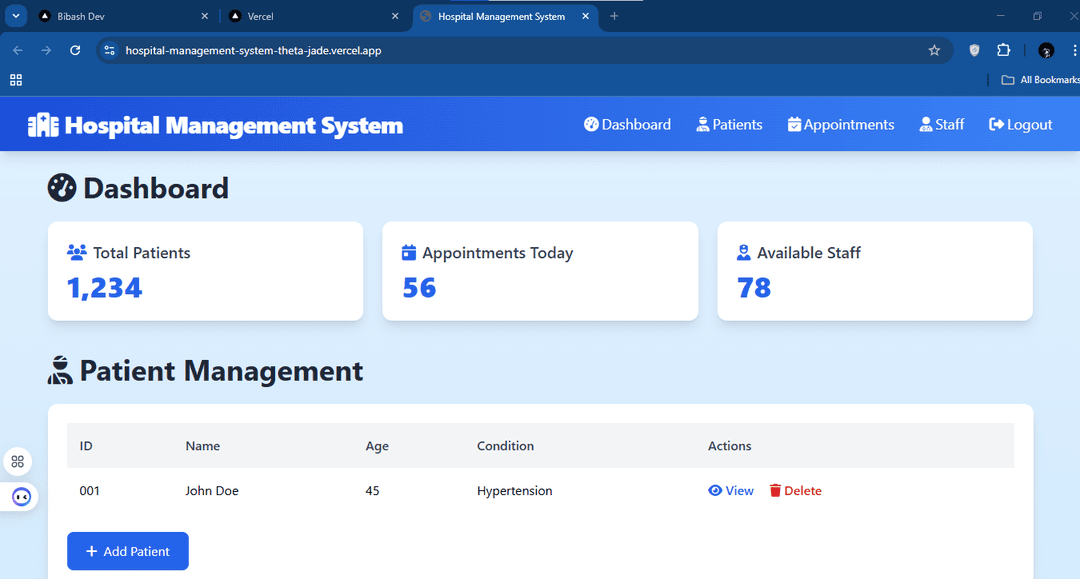The width and height of the screenshot is (1080, 579).
Task: Open the Staff nav link
Action: point(942,125)
